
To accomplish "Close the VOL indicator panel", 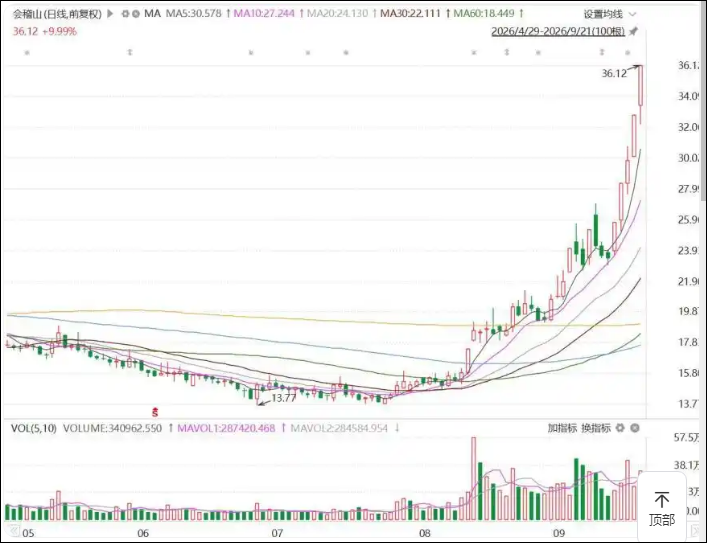I will point(635,428).
